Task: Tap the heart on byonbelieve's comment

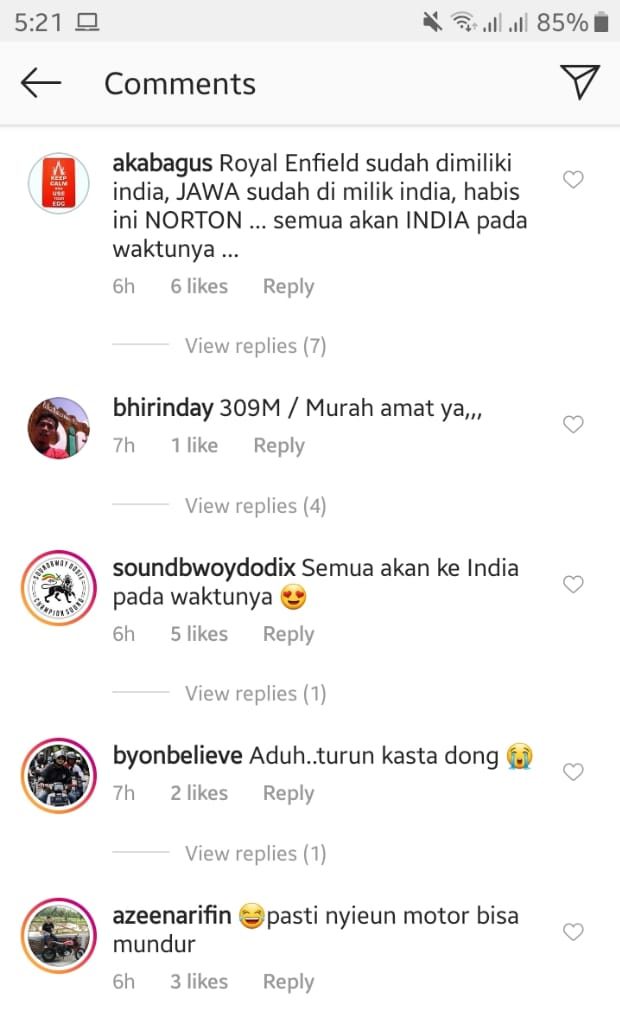Action: (573, 772)
